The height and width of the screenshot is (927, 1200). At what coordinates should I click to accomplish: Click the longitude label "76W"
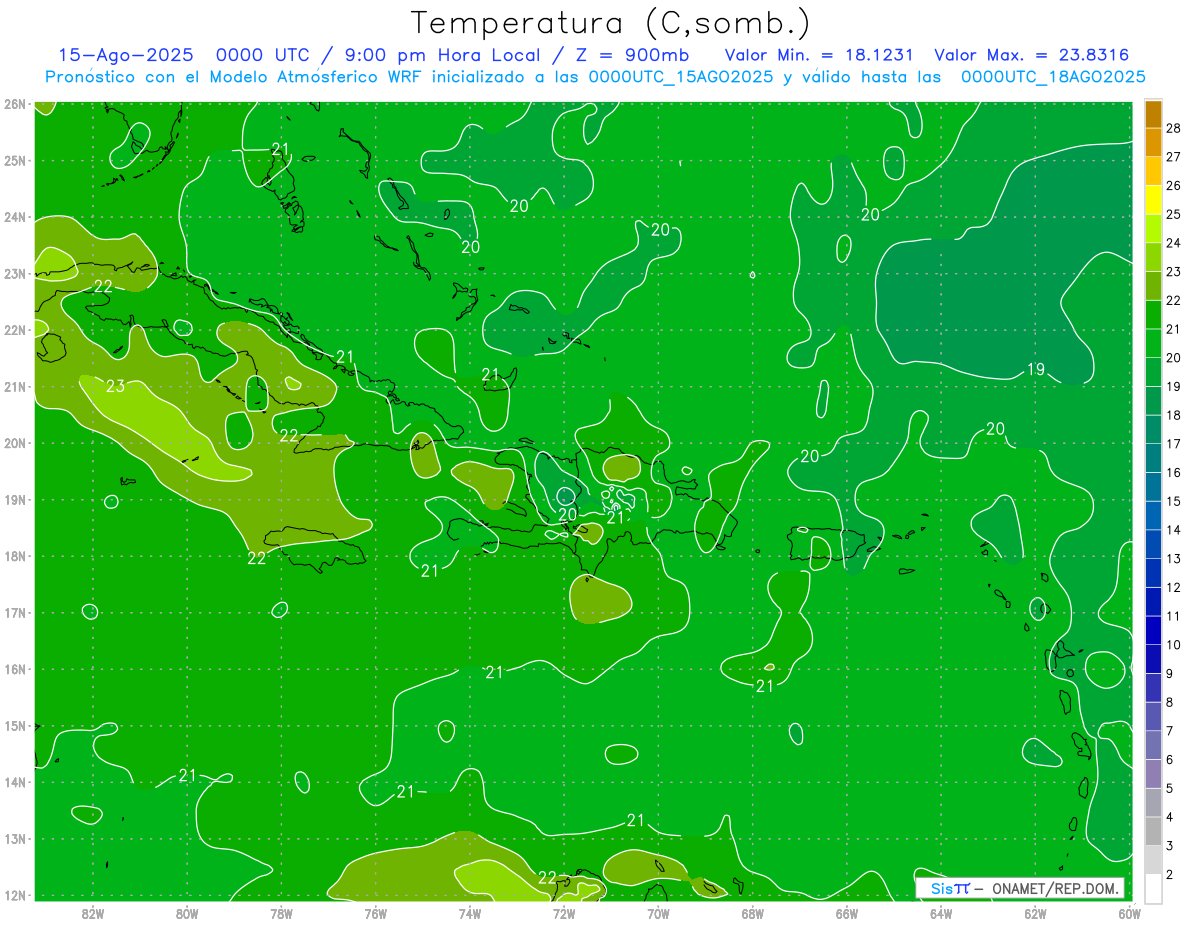pos(375,913)
